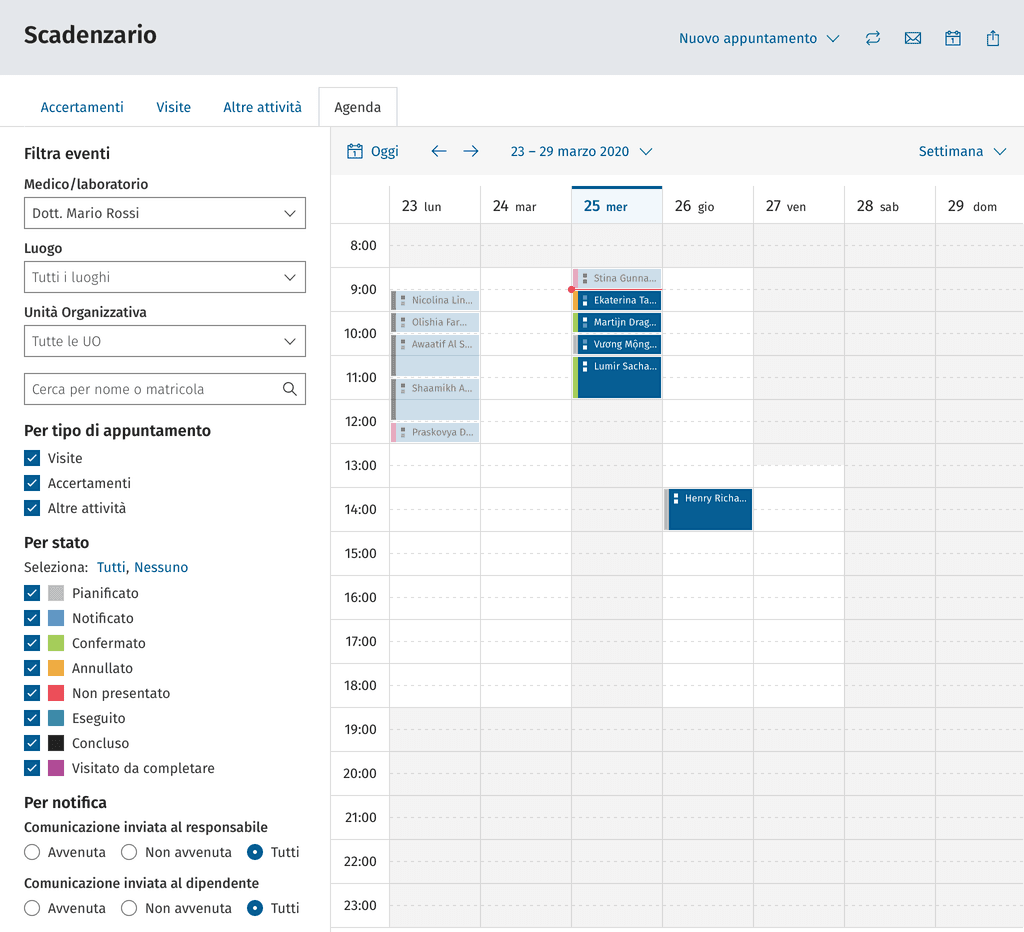Open Unità Organizzativa dropdown Tutte le UO
The width and height of the screenshot is (1024, 932).
(x=165, y=342)
